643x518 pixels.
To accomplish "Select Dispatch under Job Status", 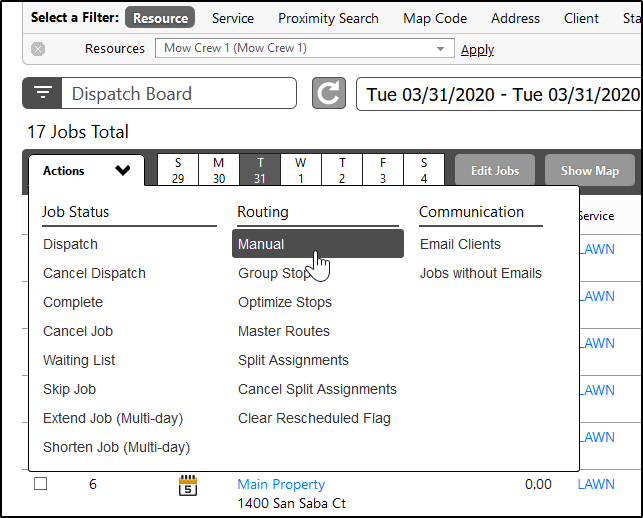I will coord(70,244).
